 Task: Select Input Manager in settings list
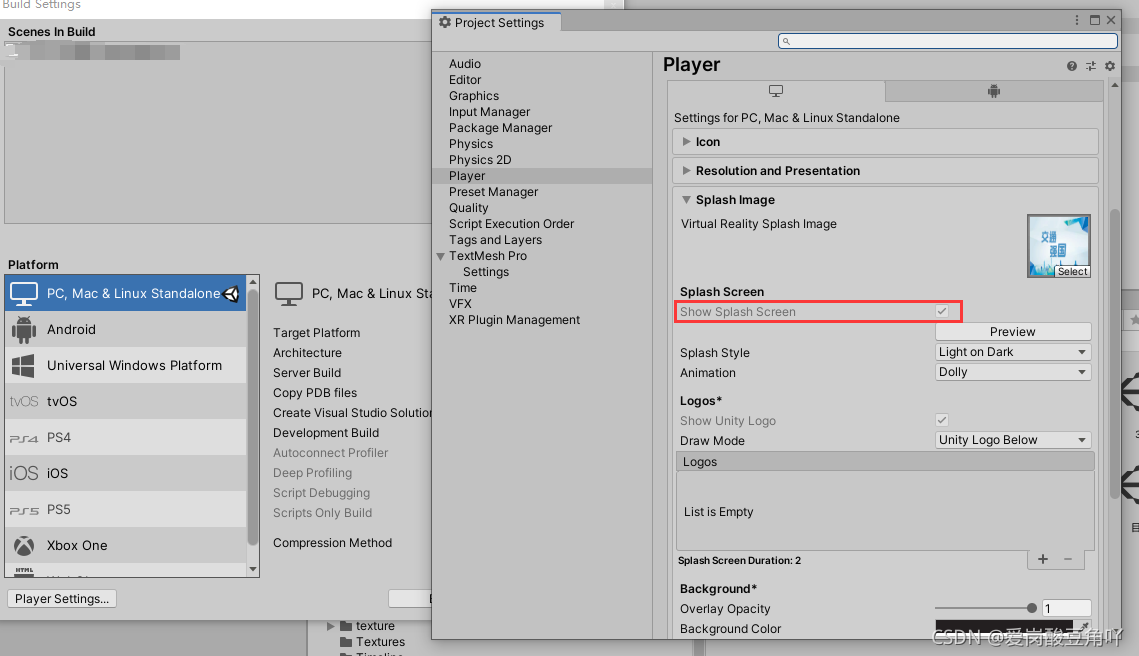pyautogui.click(x=490, y=112)
